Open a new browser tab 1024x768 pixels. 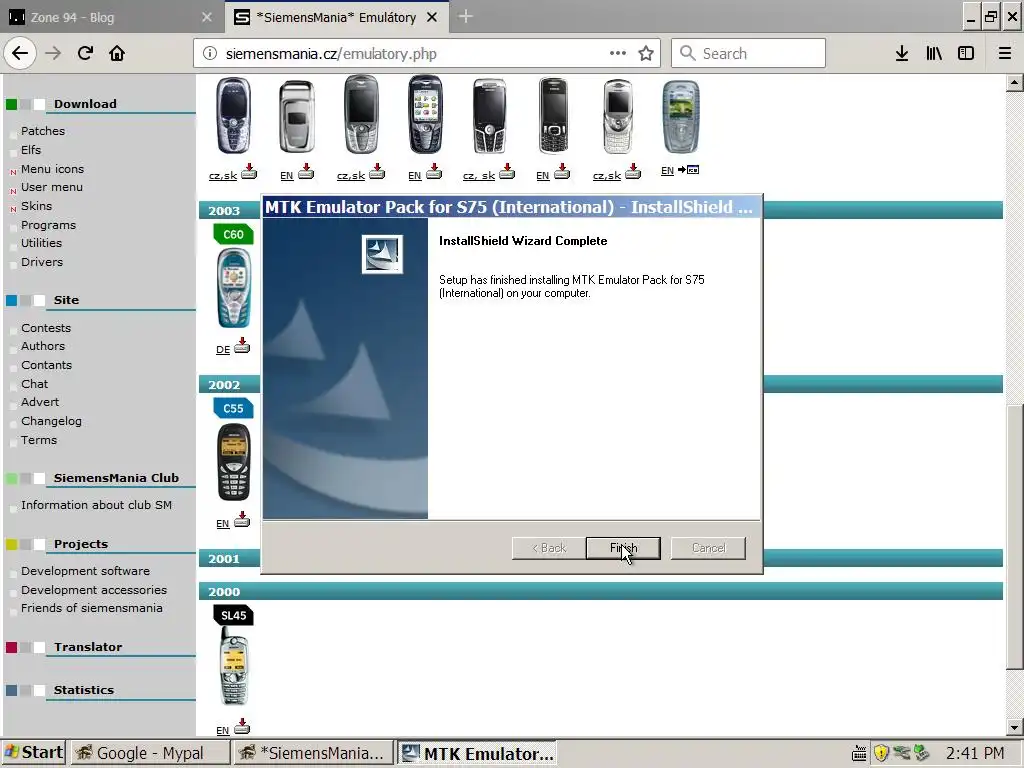[x=466, y=17]
